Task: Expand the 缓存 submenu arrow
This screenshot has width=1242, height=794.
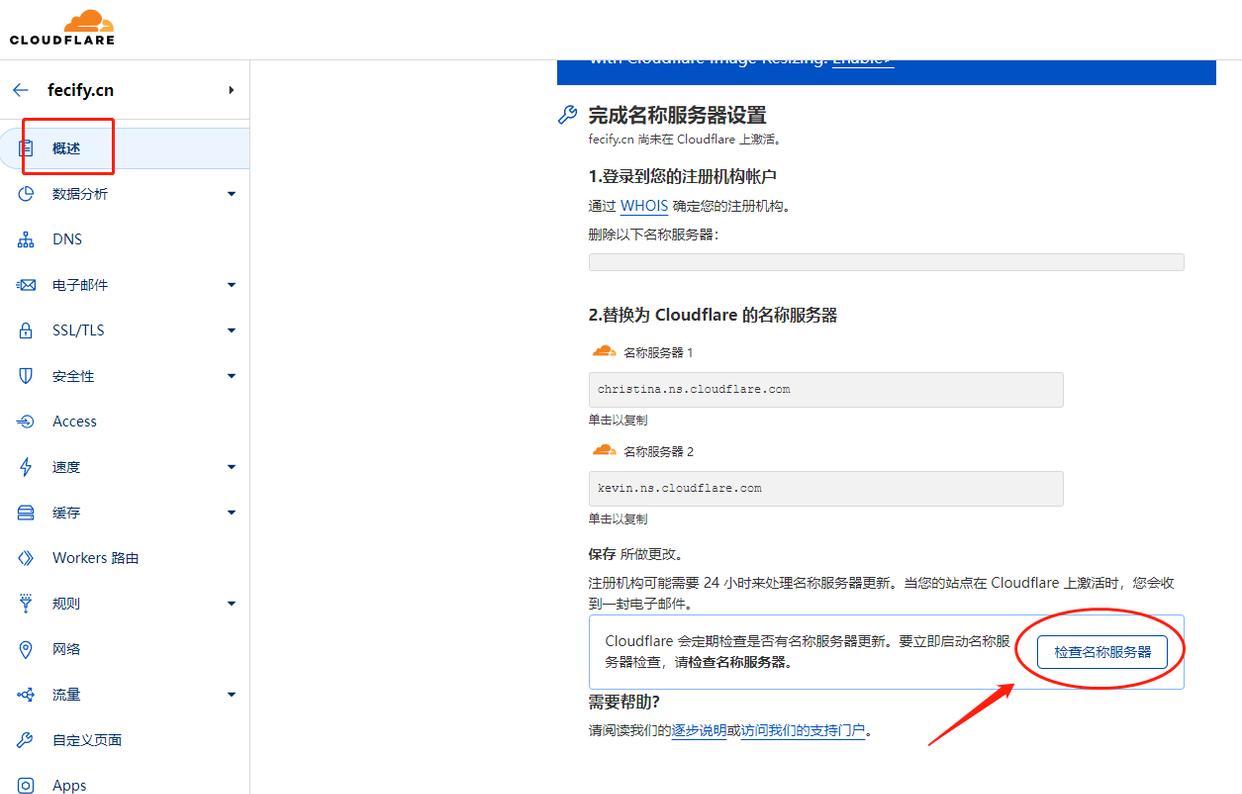Action: [231, 513]
